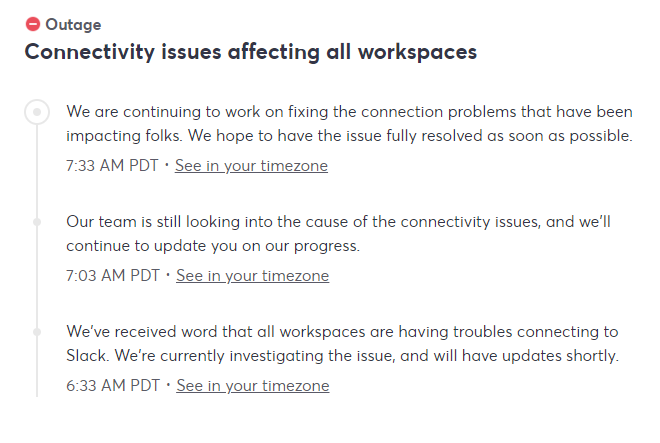Select the timeline dot beside the 6:33 AM update
Viewport: 660px width, 443px height.
point(37,331)
